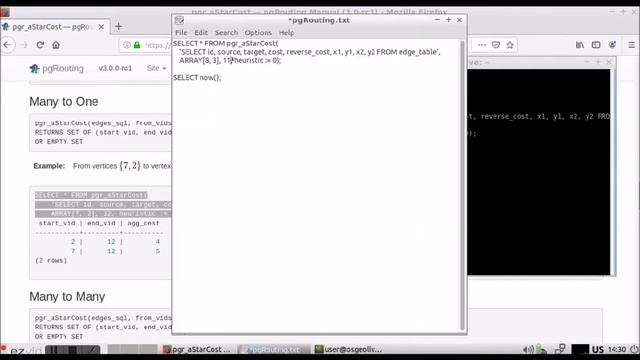Open Firefox library icon
Image resolution: width=640 pixels, height=360 pixels.
coord(580,45)
